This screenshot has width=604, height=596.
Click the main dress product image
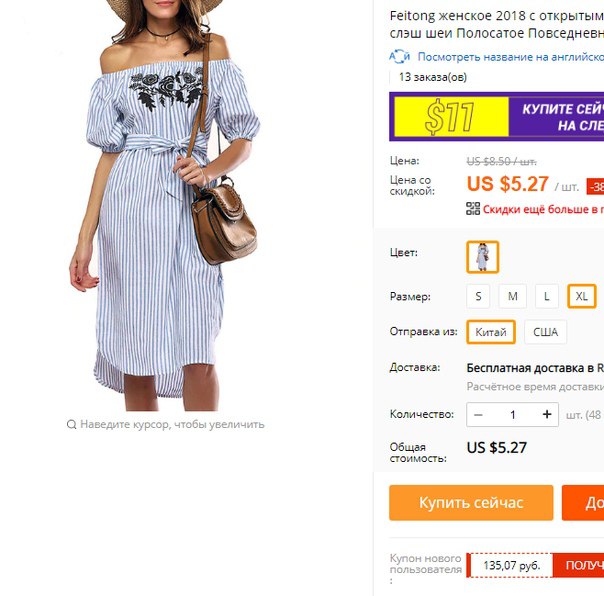click(165, 205)
